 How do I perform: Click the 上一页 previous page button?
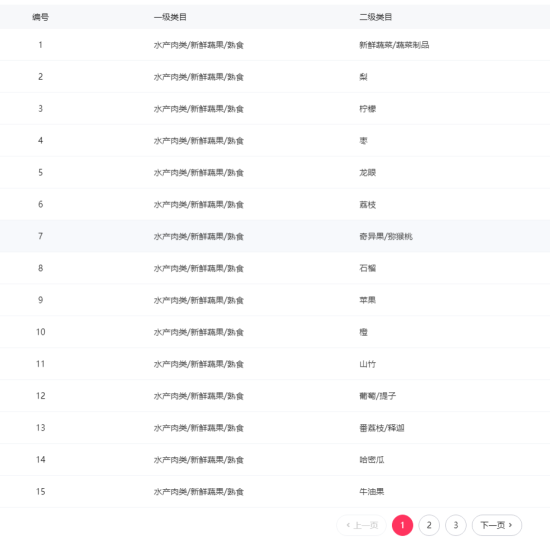click(x=362, y=525)
